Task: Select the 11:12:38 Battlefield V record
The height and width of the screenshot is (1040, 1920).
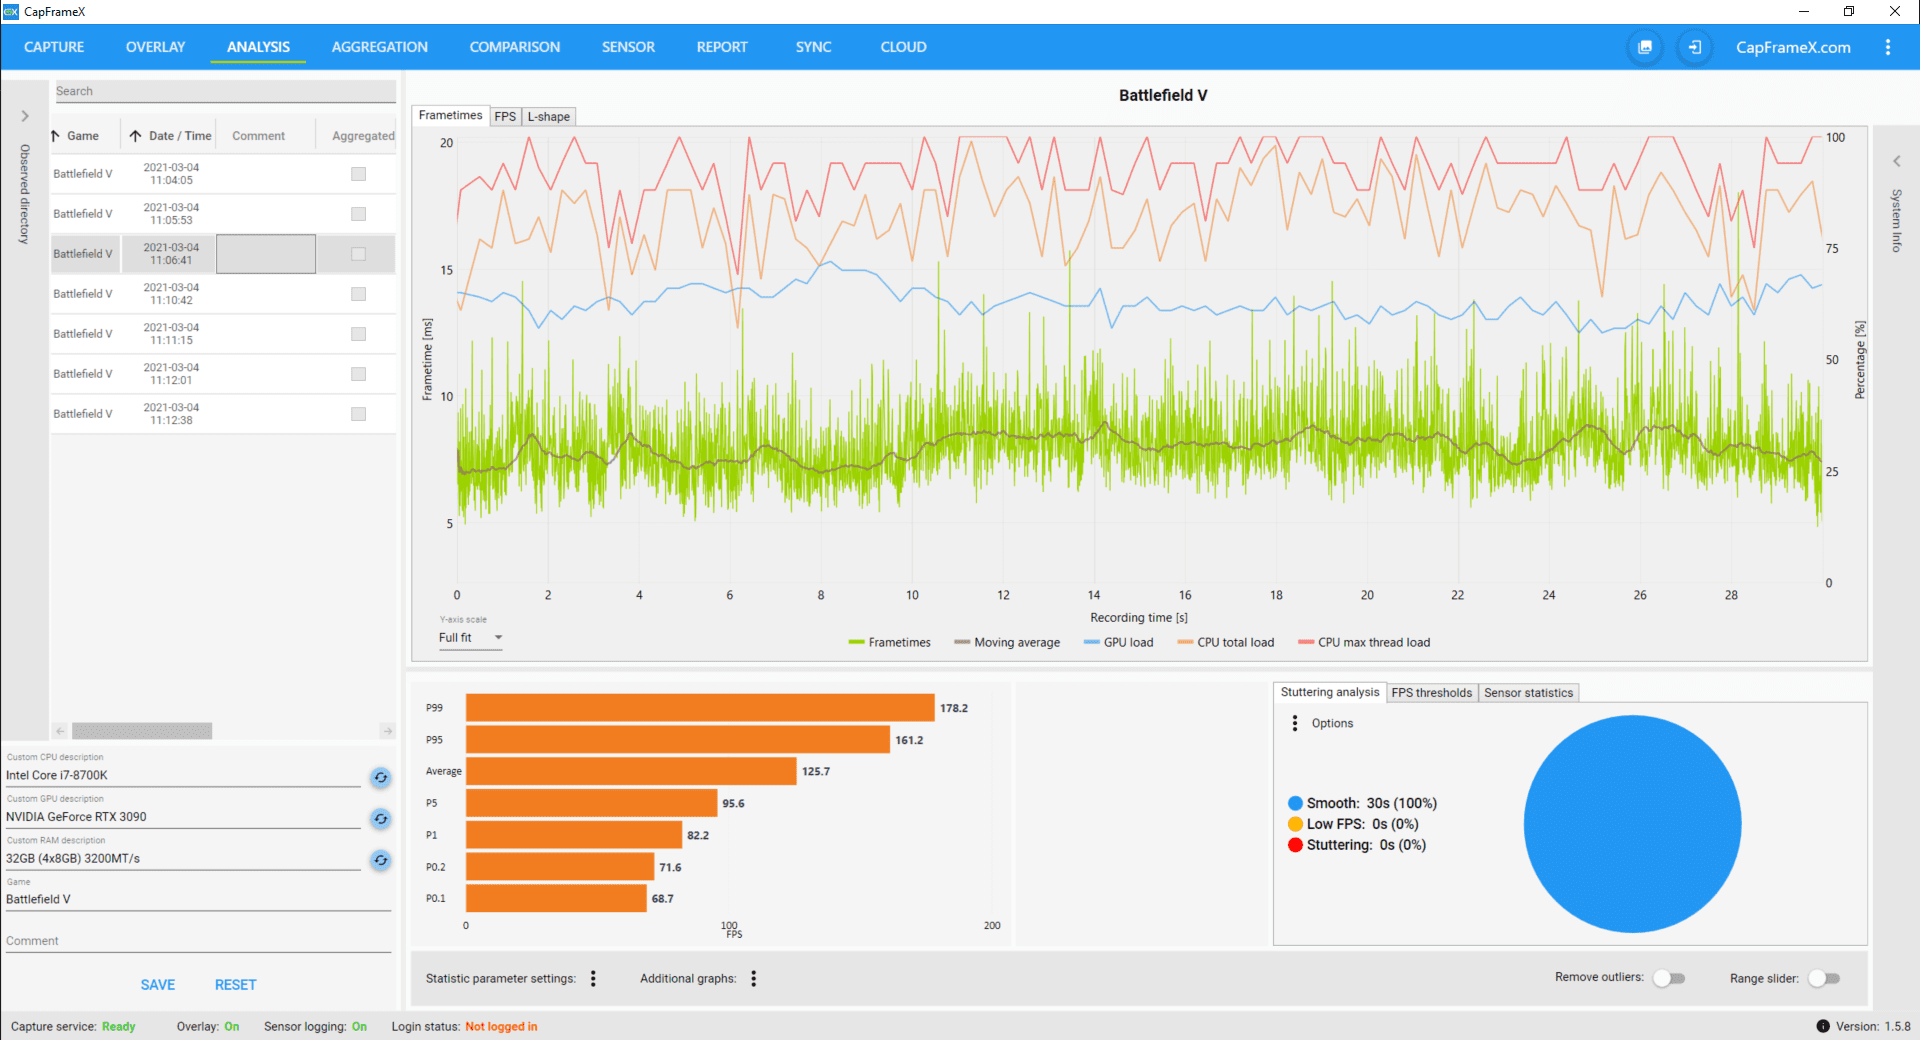Action: pyautogui.click(x=223, y=414)
